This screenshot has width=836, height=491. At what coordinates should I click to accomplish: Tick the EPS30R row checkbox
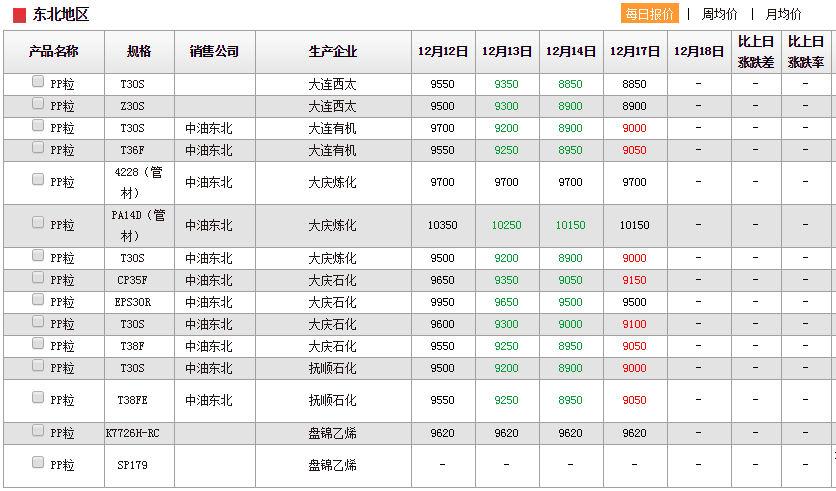click(x=38, y=300)
